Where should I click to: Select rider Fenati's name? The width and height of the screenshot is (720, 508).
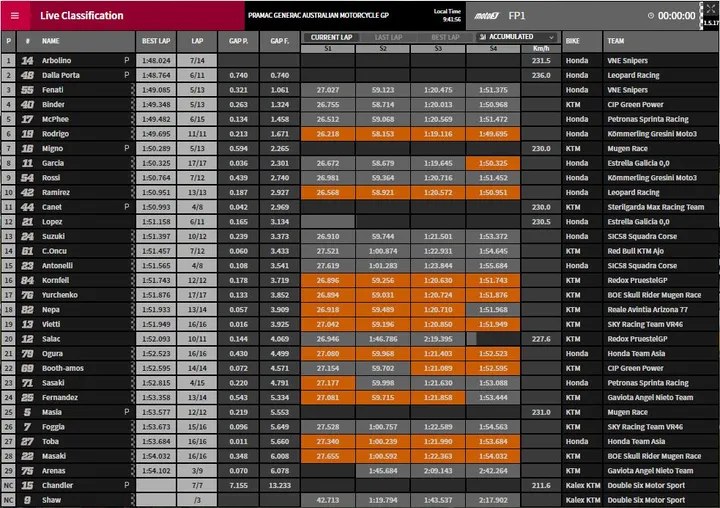(52, 90)
